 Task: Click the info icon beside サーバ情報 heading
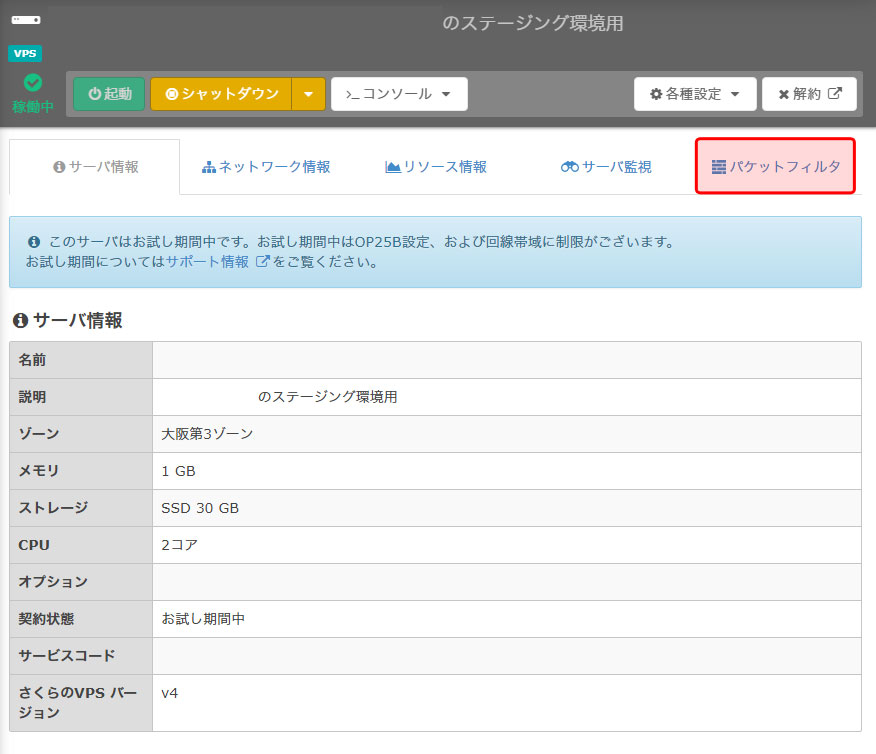[21, 321]
